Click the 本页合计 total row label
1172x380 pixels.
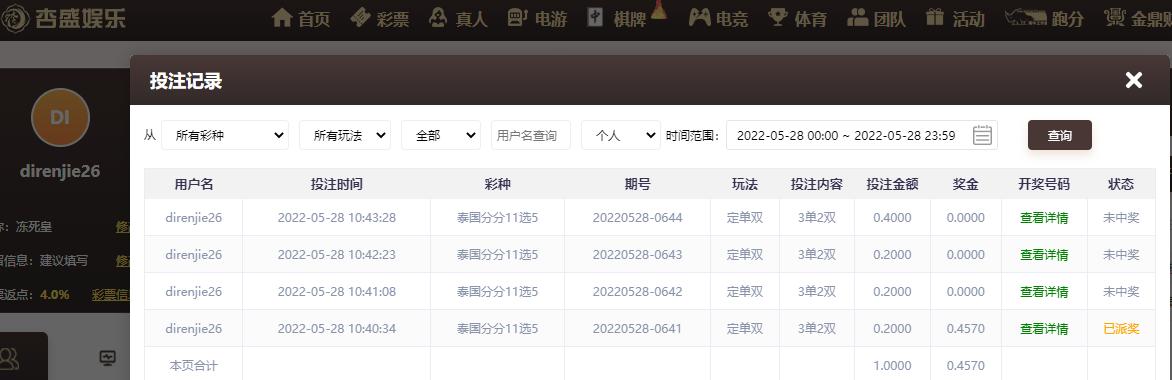pyautogui.click(x=194, y=366)
